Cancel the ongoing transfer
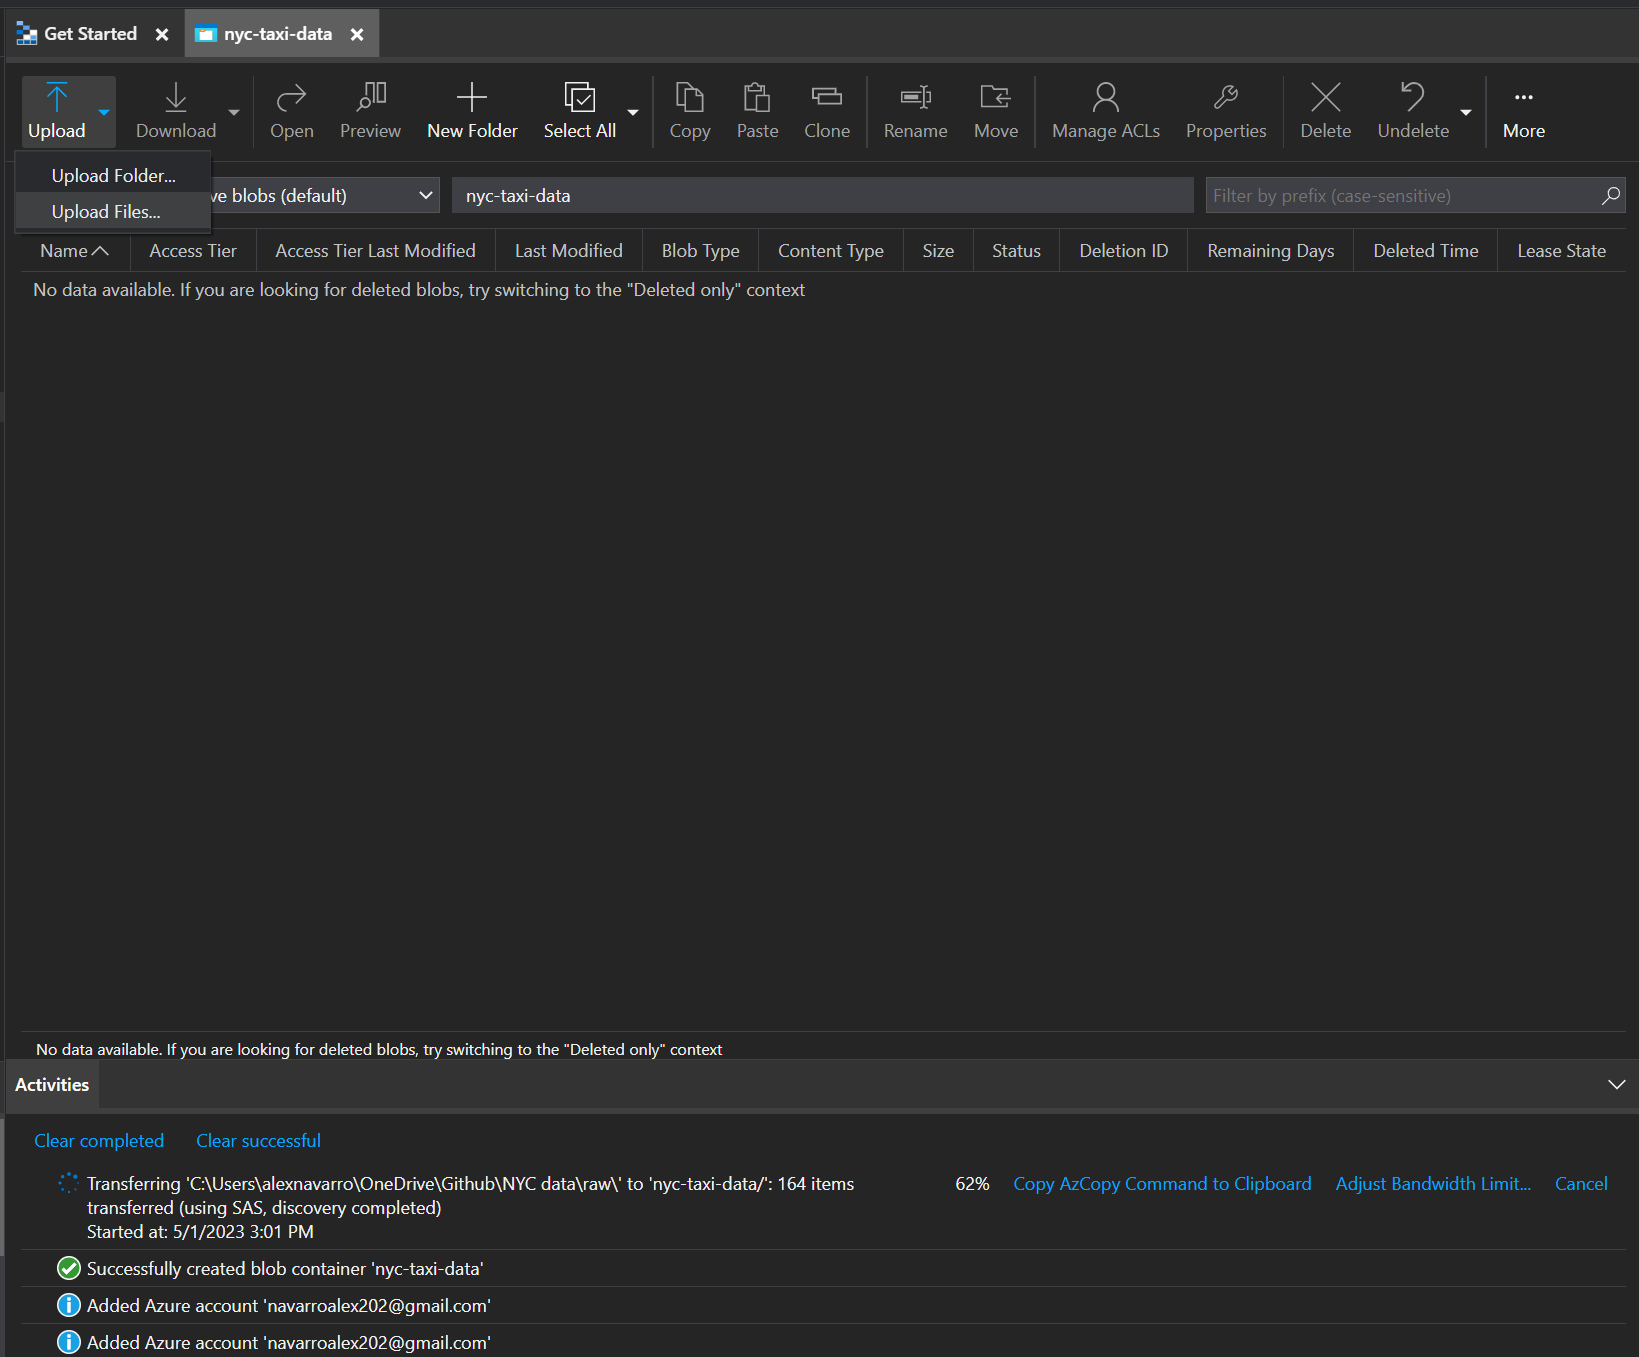 pos(1581,1184)
